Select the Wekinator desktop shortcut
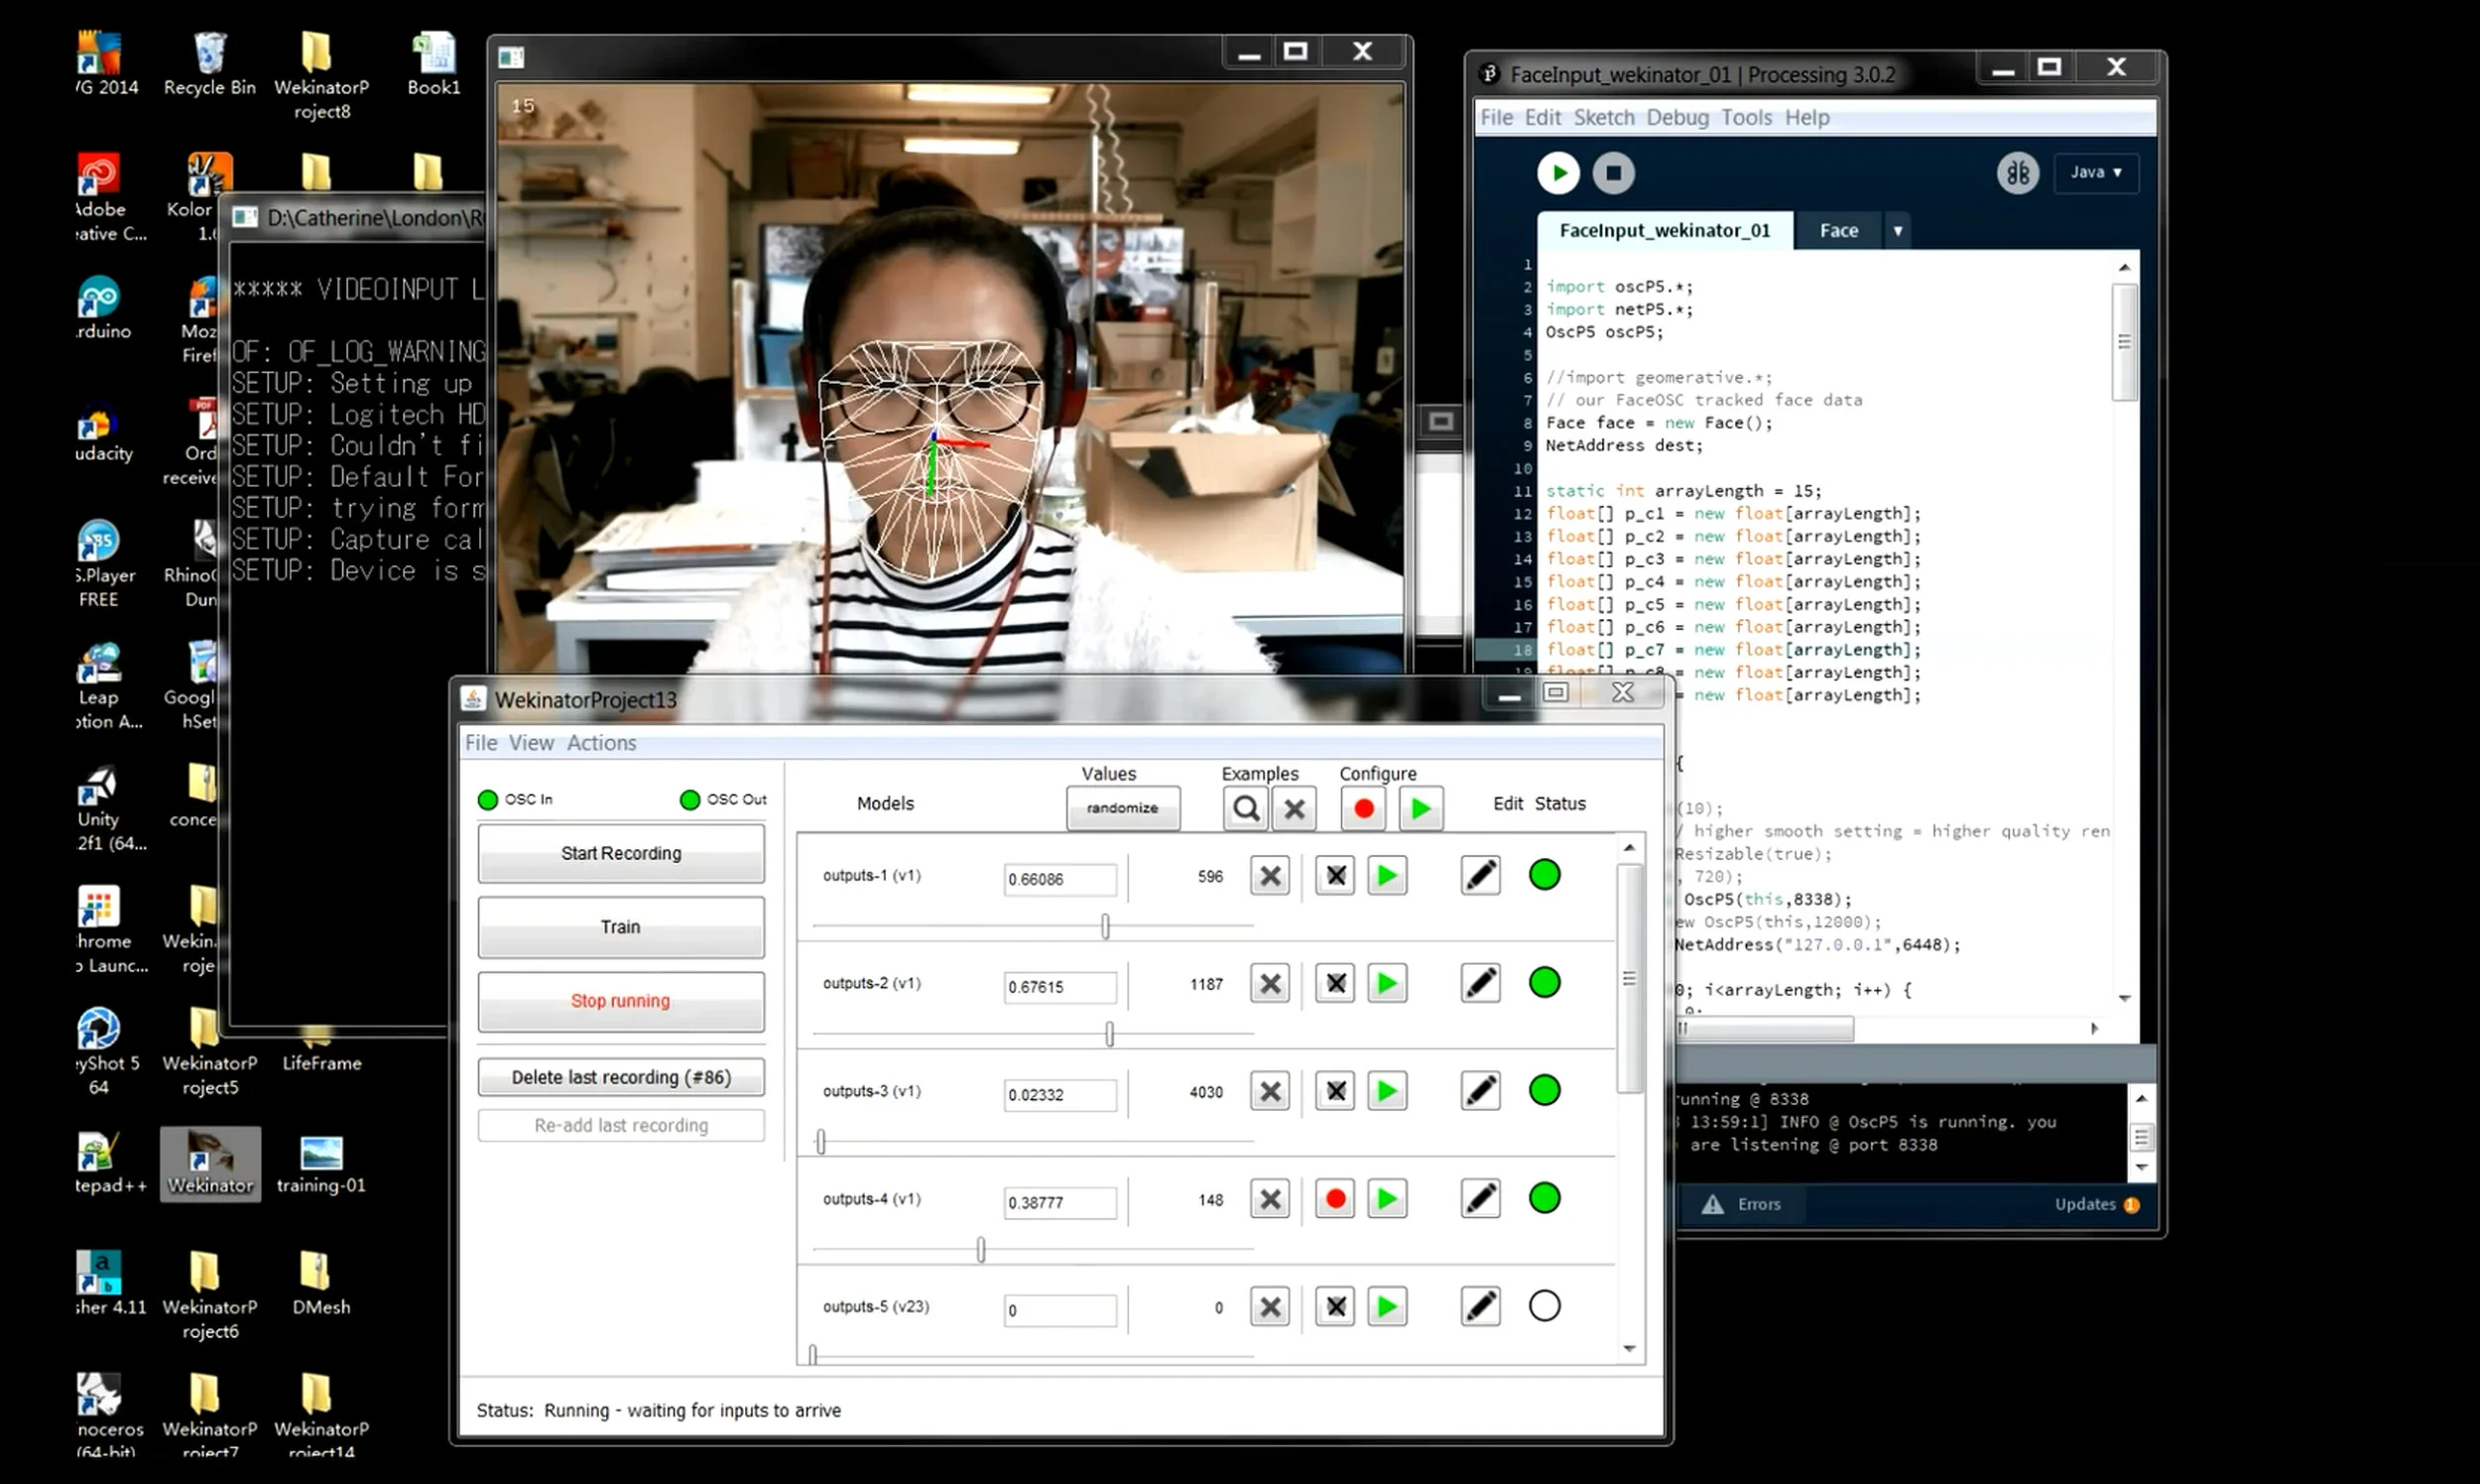 click(210, 1164)
